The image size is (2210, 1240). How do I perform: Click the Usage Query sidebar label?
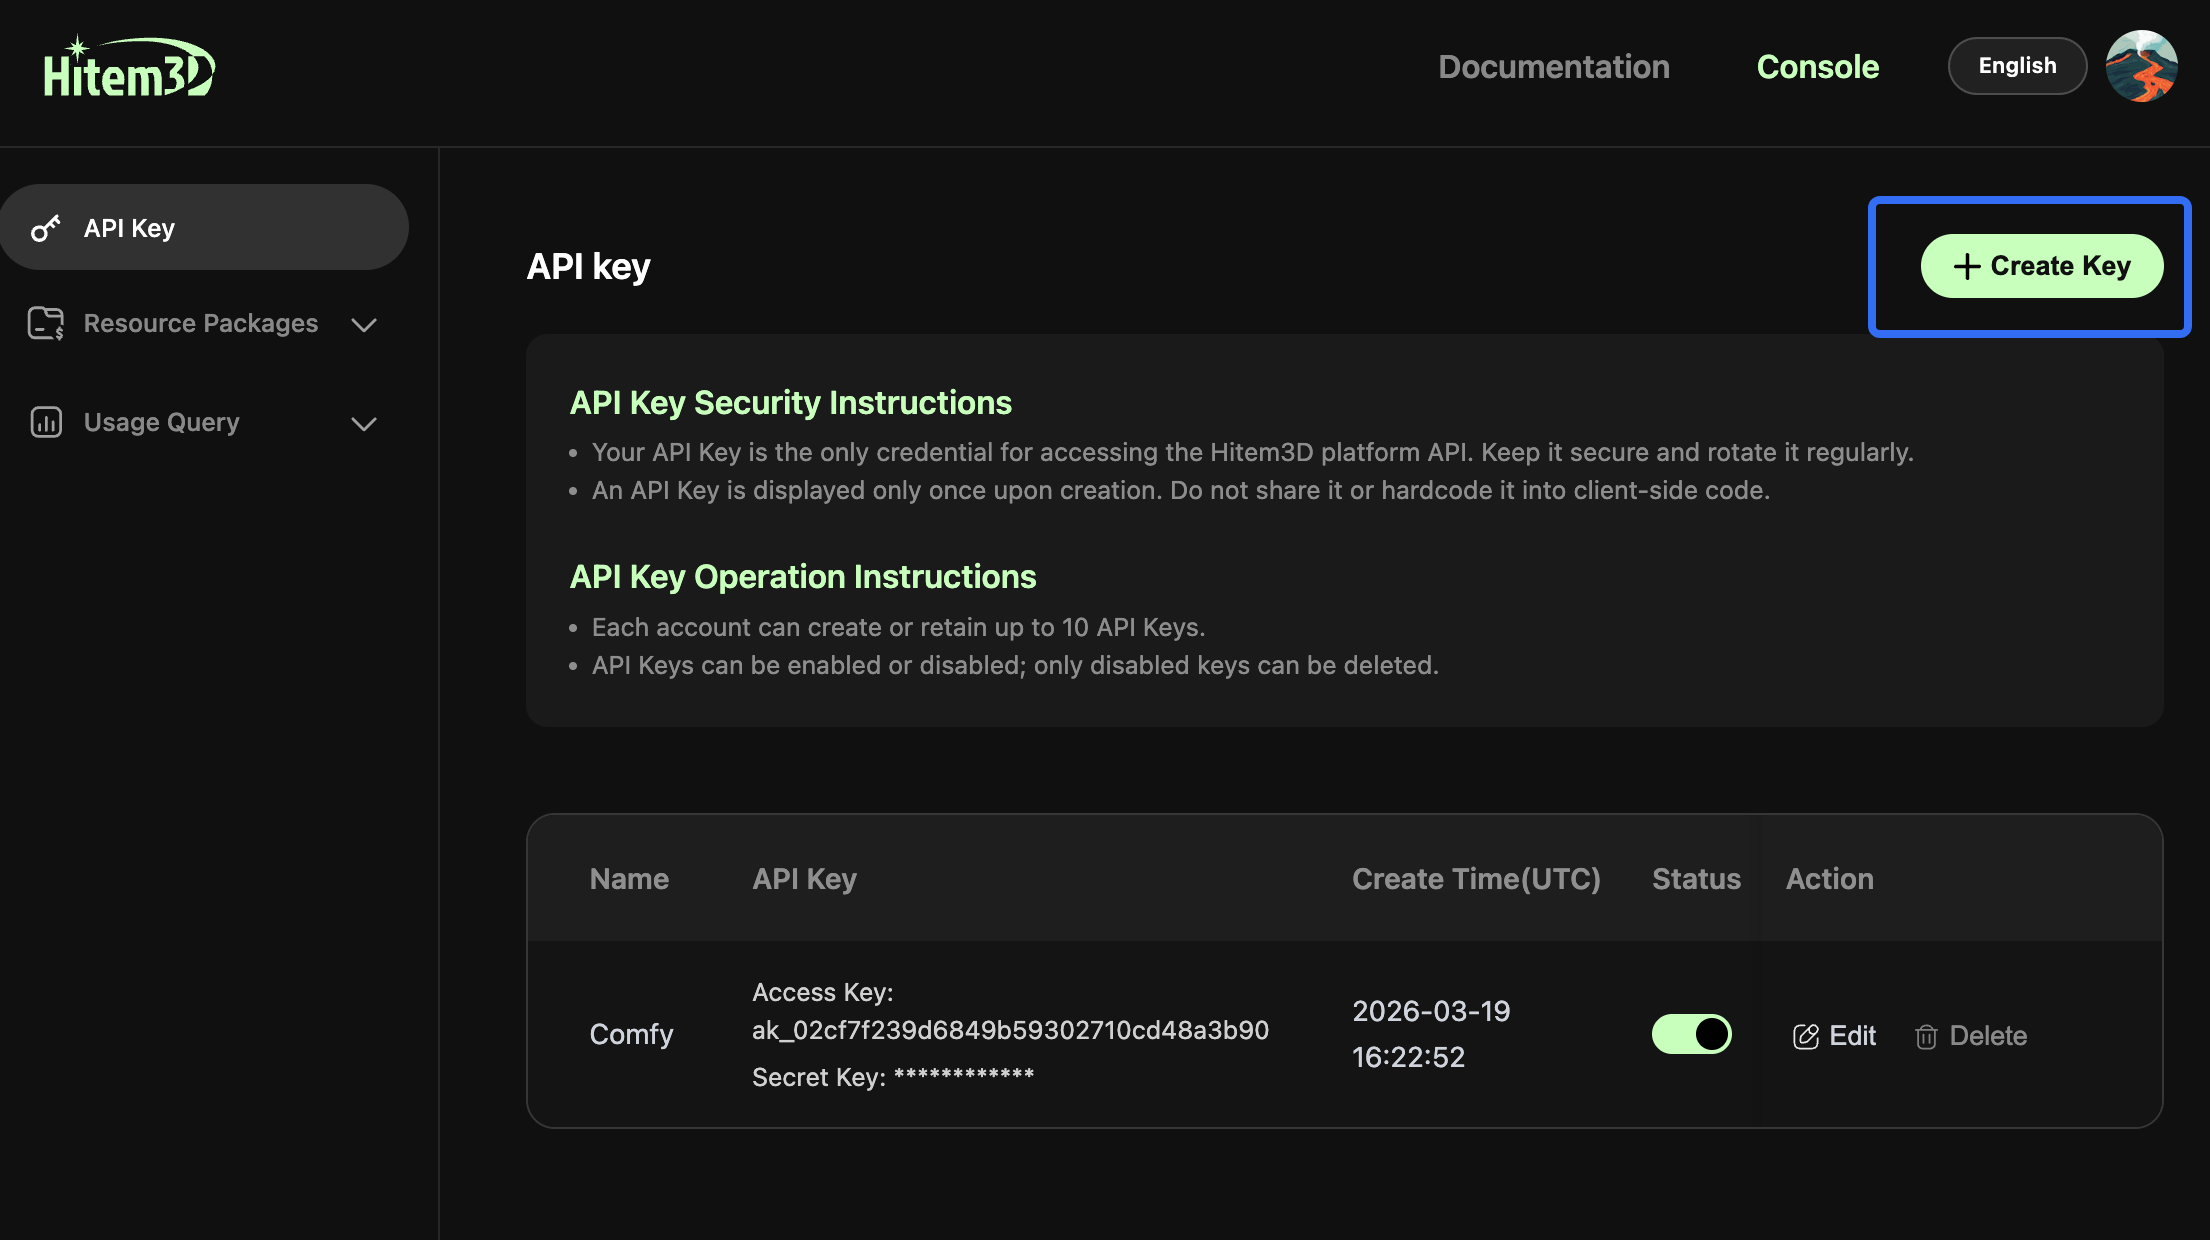162,422
